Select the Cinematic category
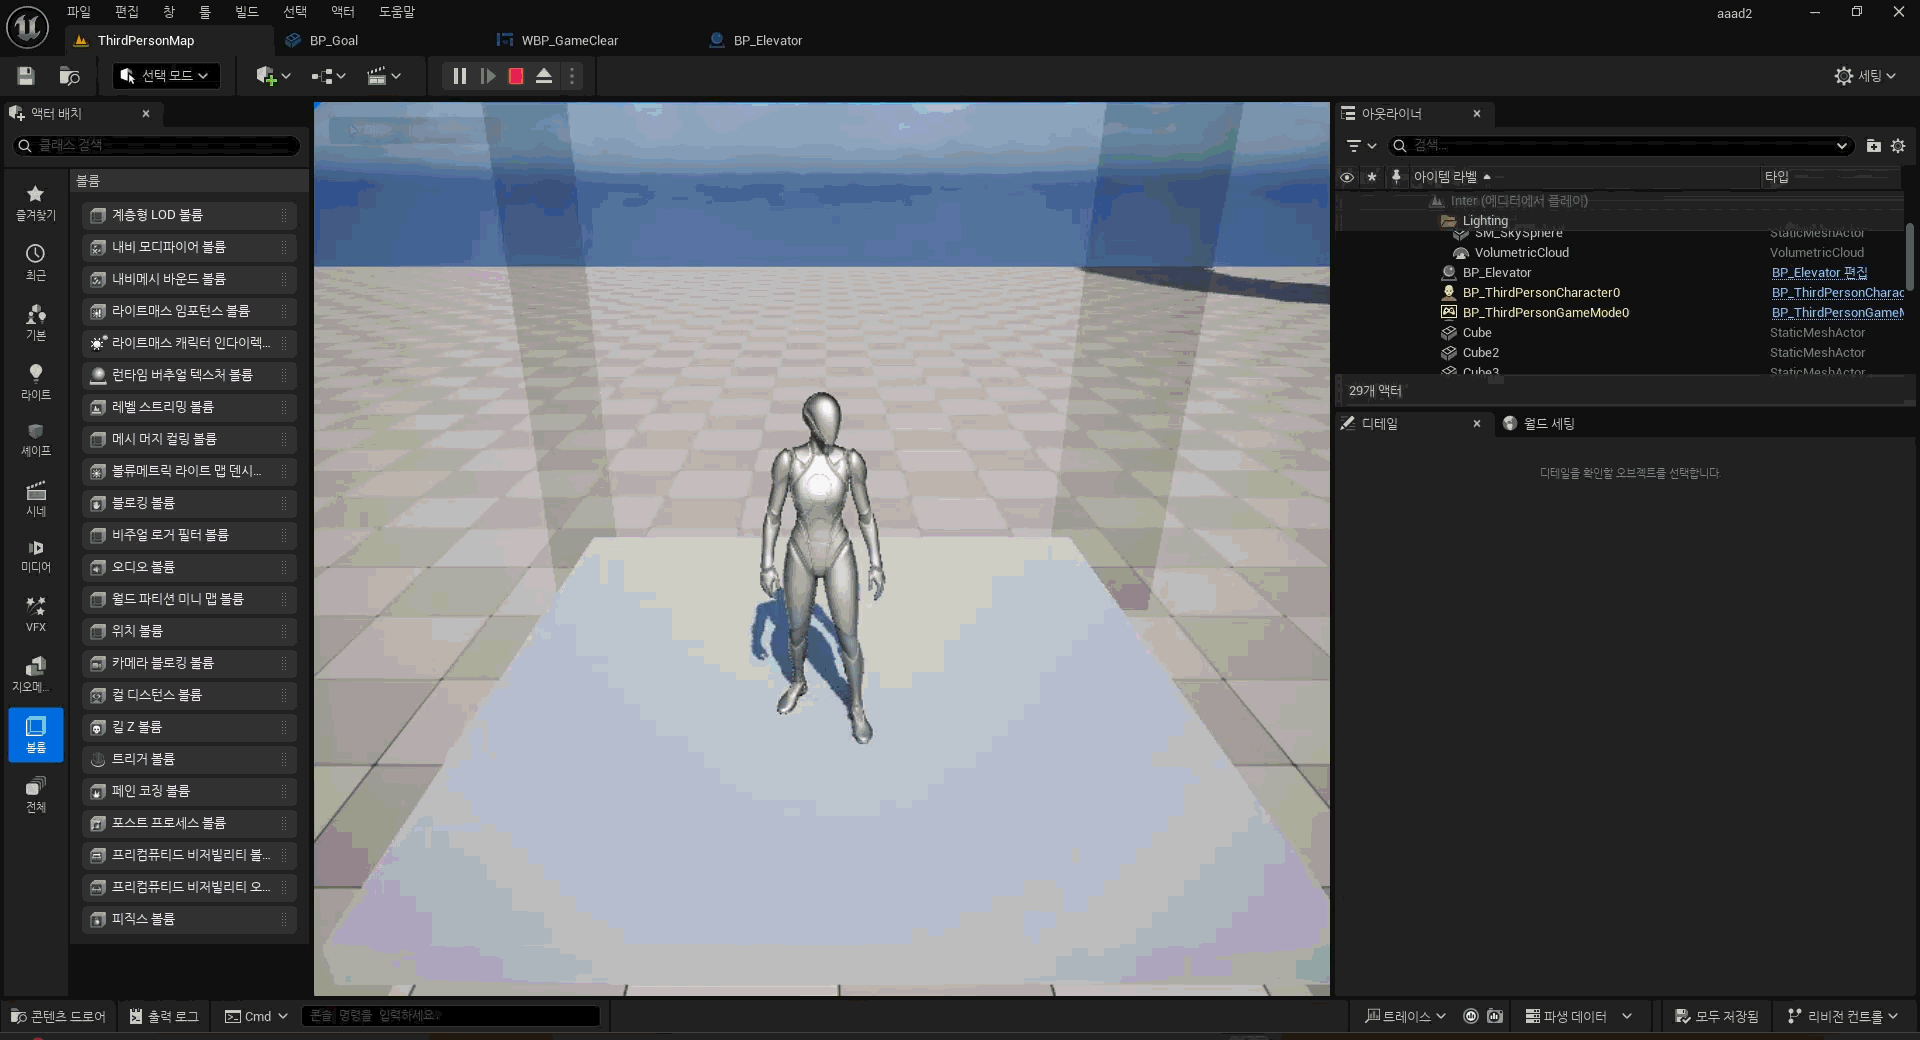1920x1040 pixels. pyautogui.click(x=35, y=498)
